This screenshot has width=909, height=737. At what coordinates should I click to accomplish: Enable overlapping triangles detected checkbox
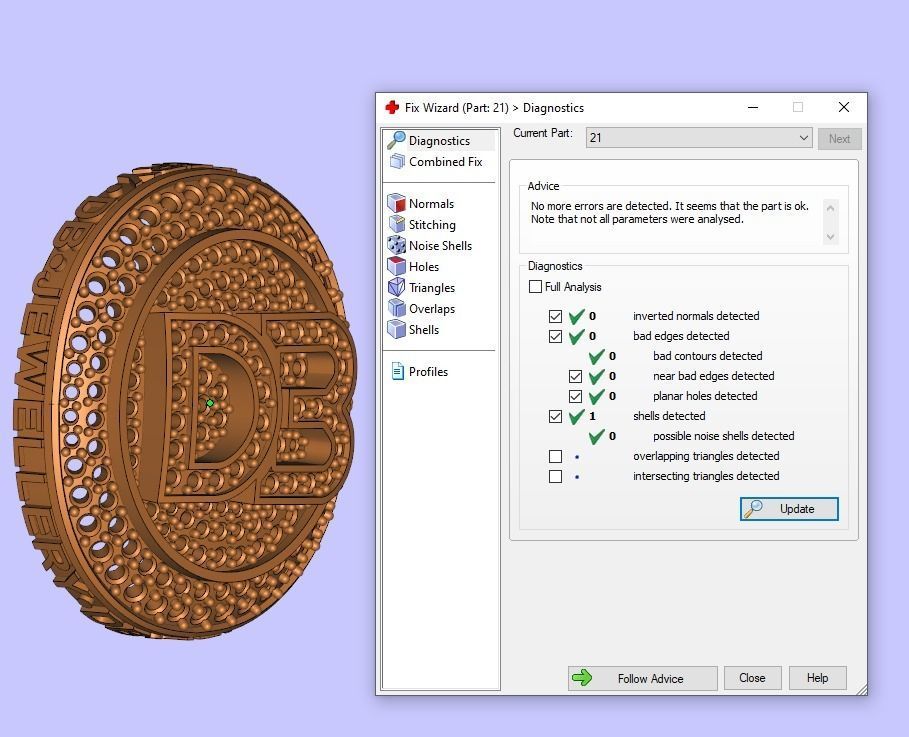pyautogui.click(x=555, y=456)
